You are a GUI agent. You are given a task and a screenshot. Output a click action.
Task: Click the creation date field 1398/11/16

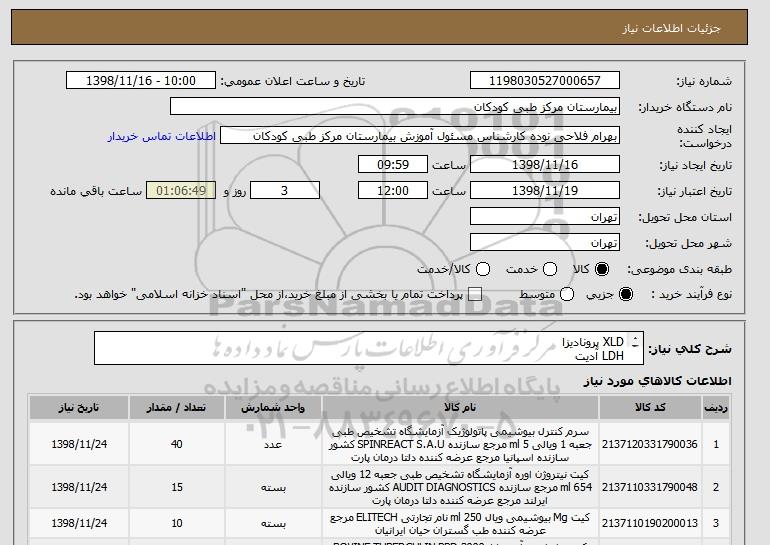pos(545,164)
